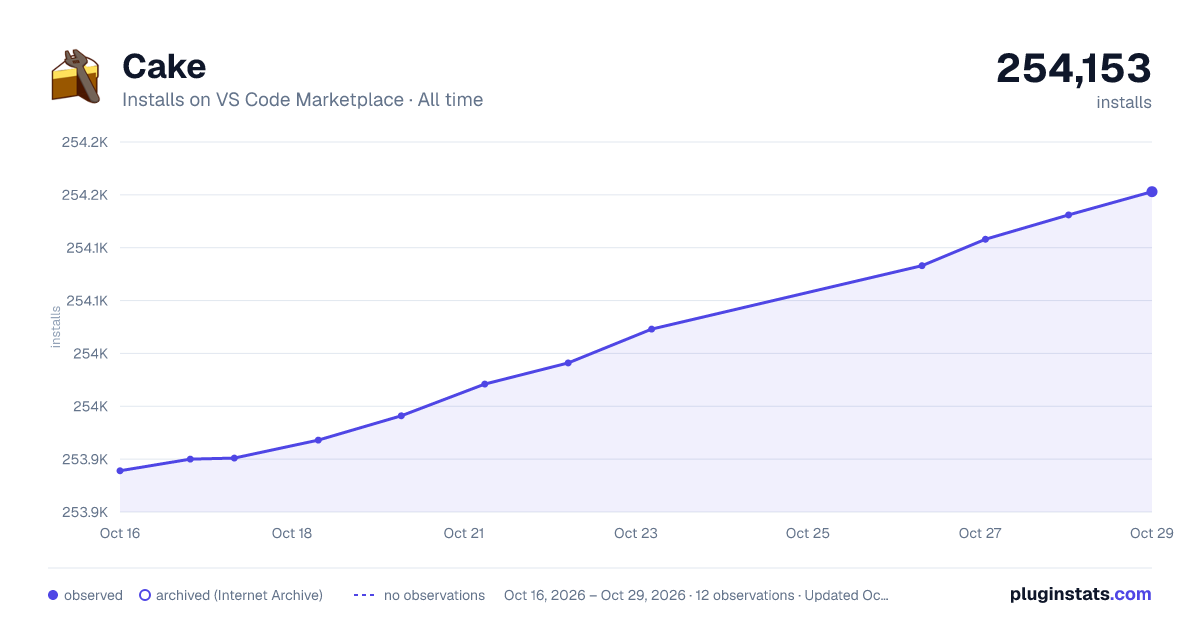Select the Oct 16 first data point
1200x630 pixels.
click(120, 471)
